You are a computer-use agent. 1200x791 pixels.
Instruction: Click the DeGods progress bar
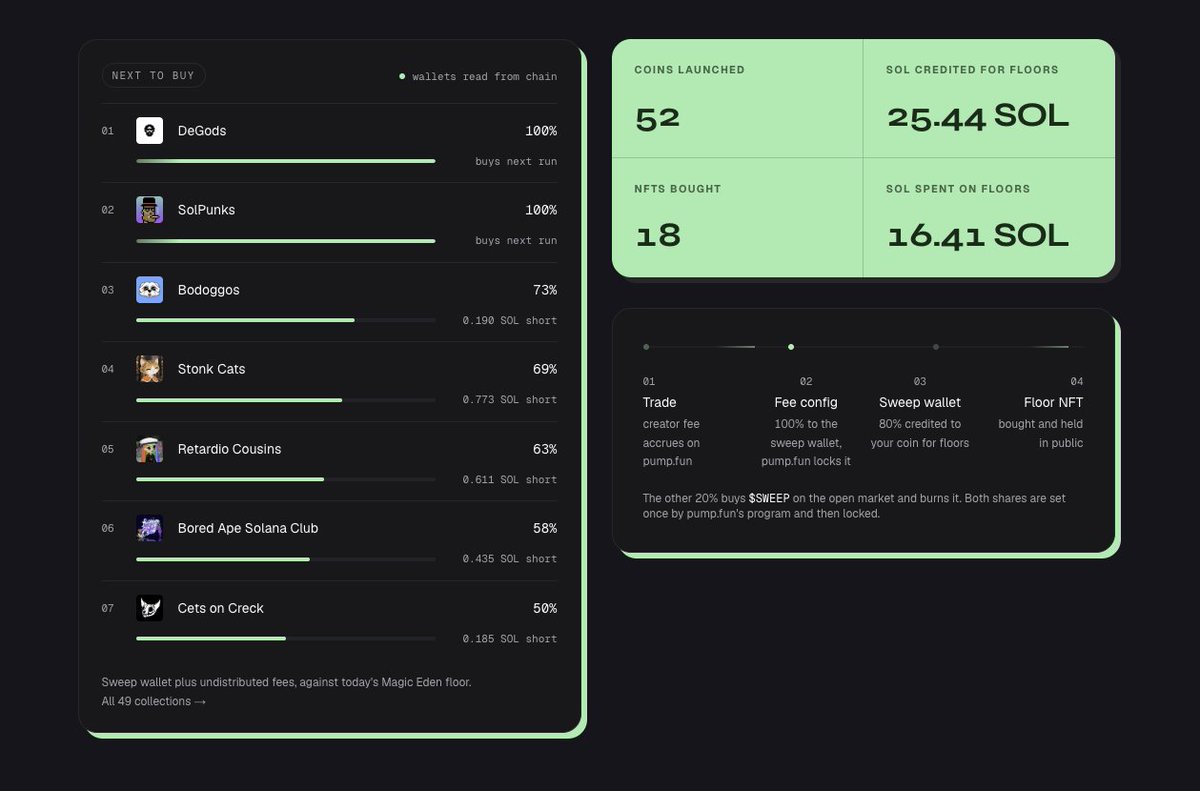pyautogui.click(x=286, y=161)
